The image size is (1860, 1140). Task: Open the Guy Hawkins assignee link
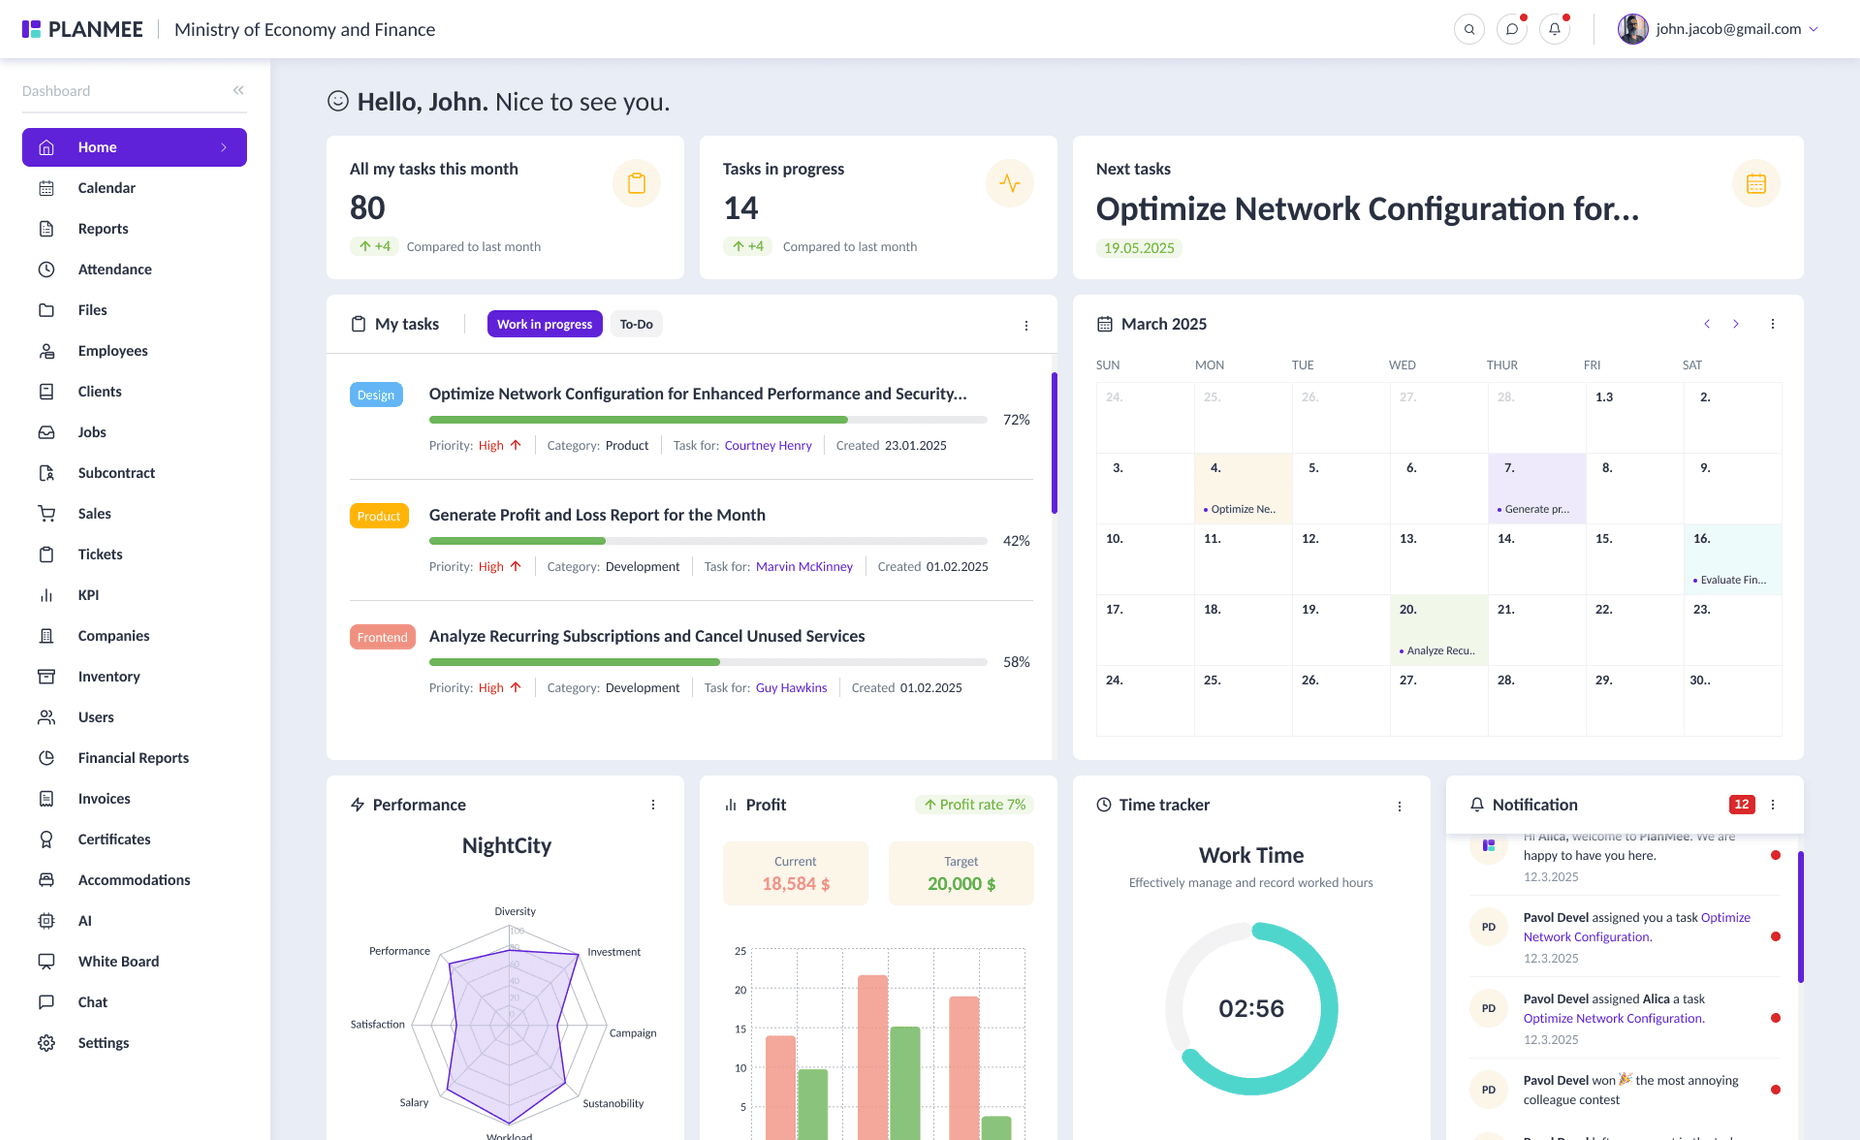[791, 688]
